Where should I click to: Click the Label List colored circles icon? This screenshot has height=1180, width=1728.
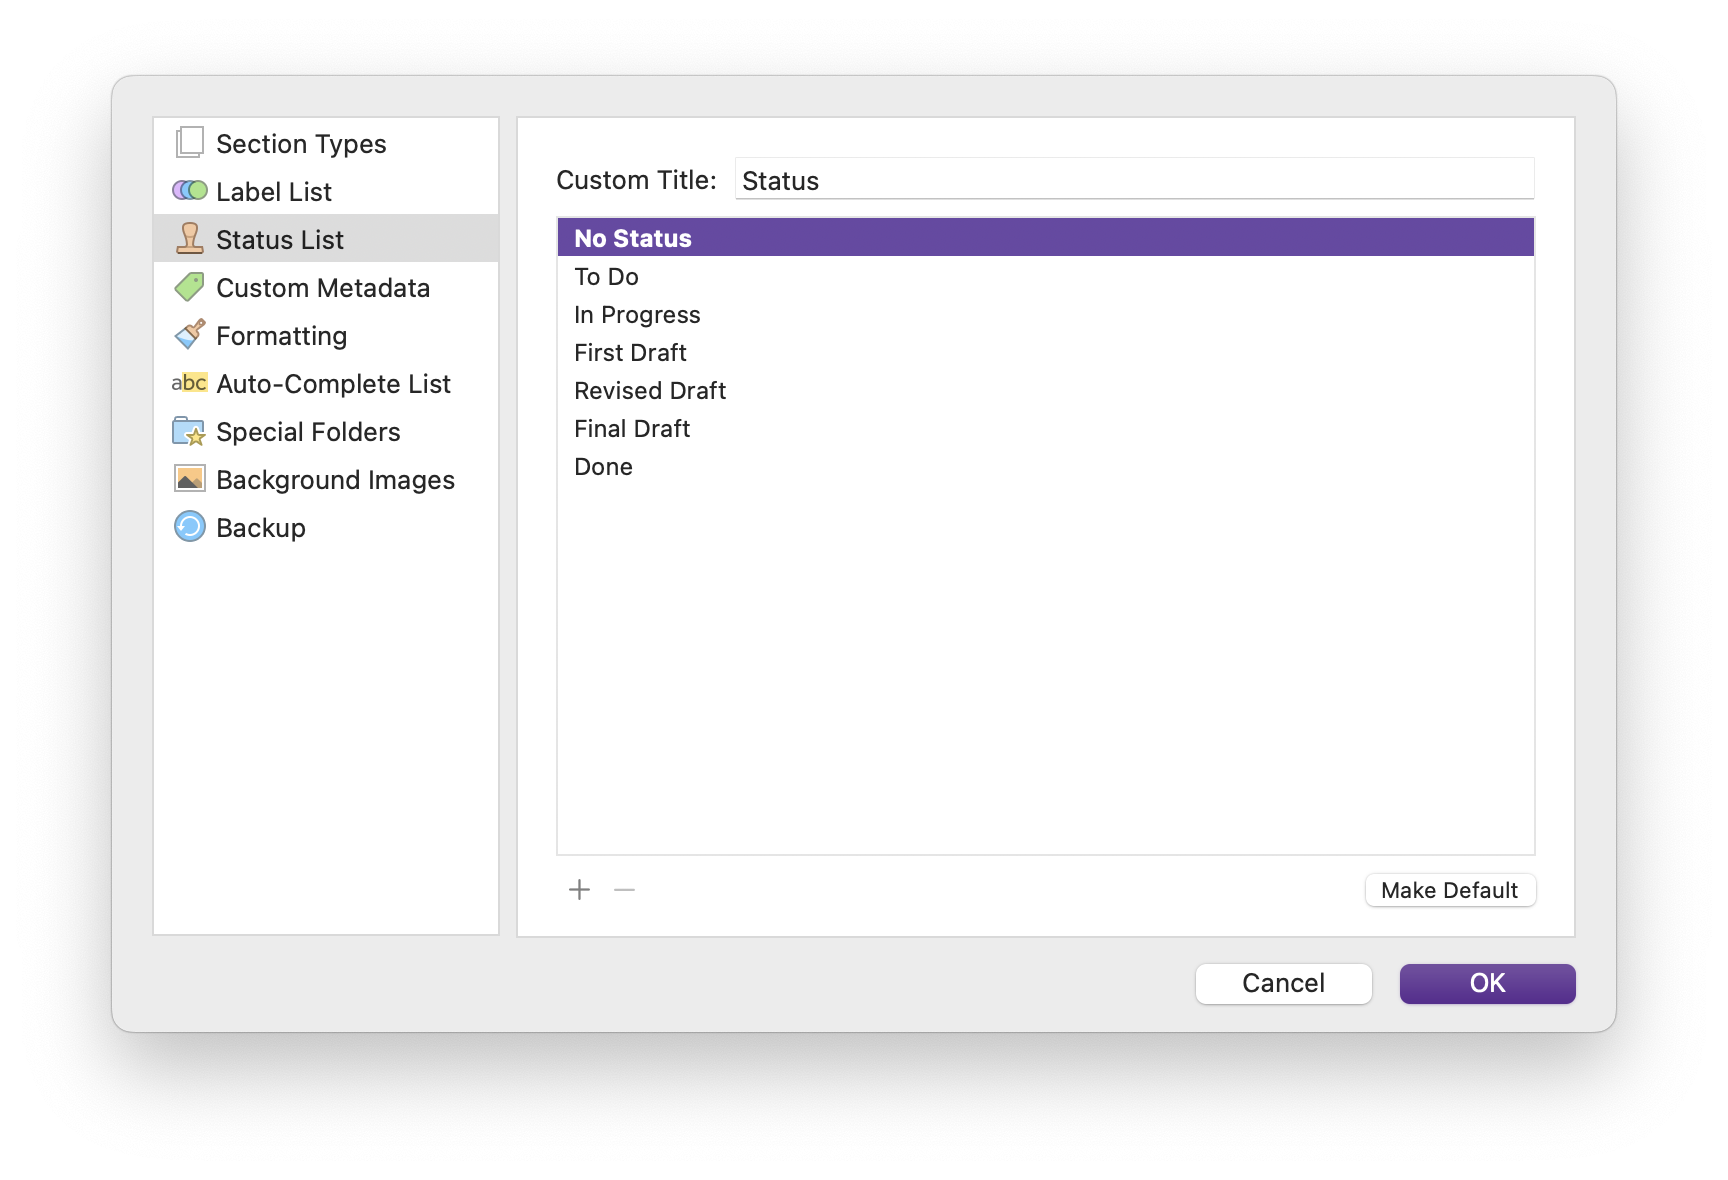(x=189, y=191)
